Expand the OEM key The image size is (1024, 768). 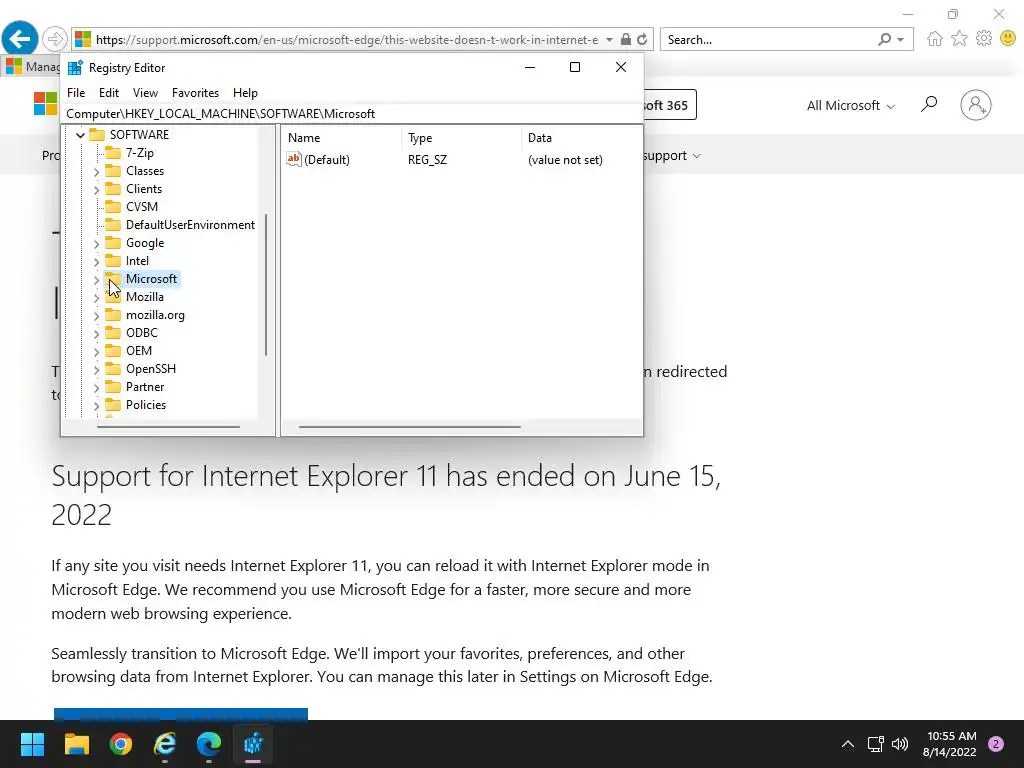point(97,352)
